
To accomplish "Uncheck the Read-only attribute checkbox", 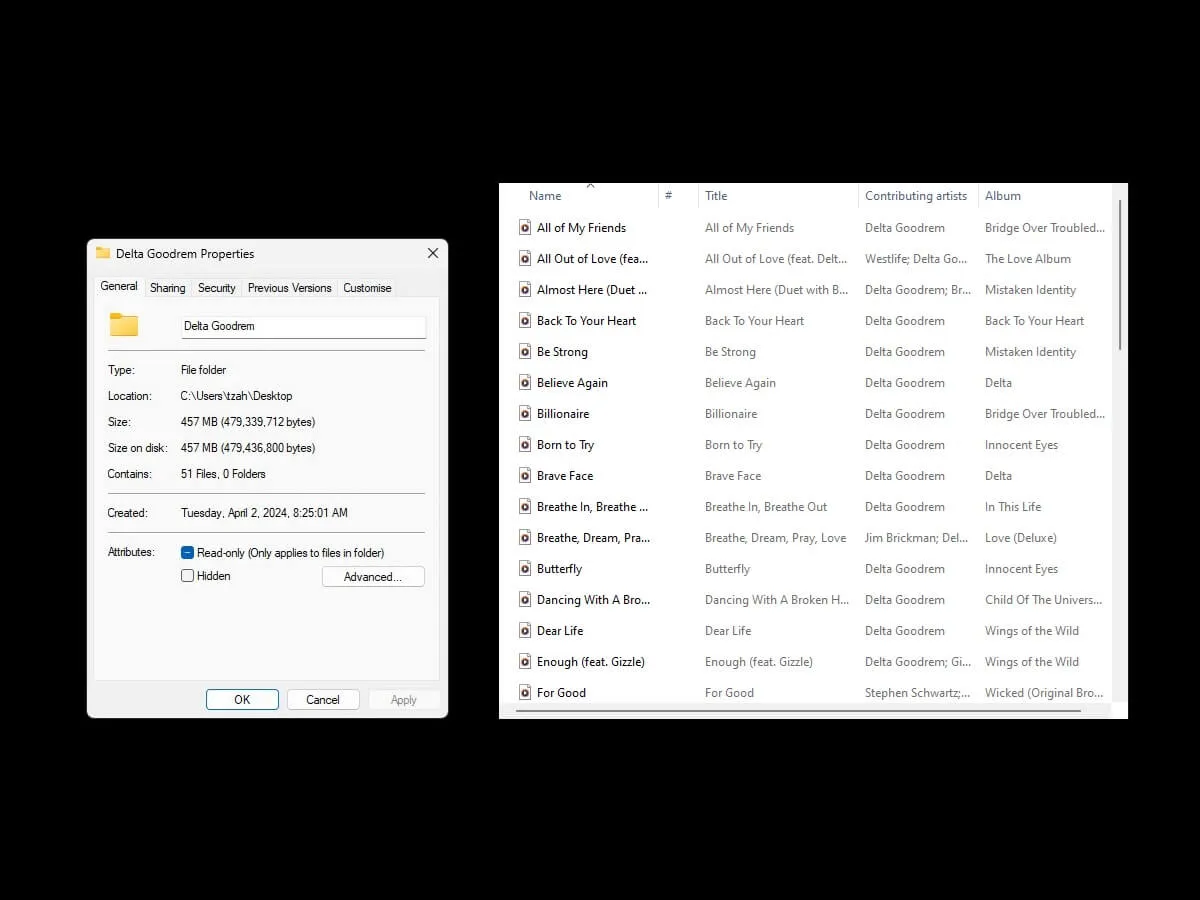I will click(187, 551).
